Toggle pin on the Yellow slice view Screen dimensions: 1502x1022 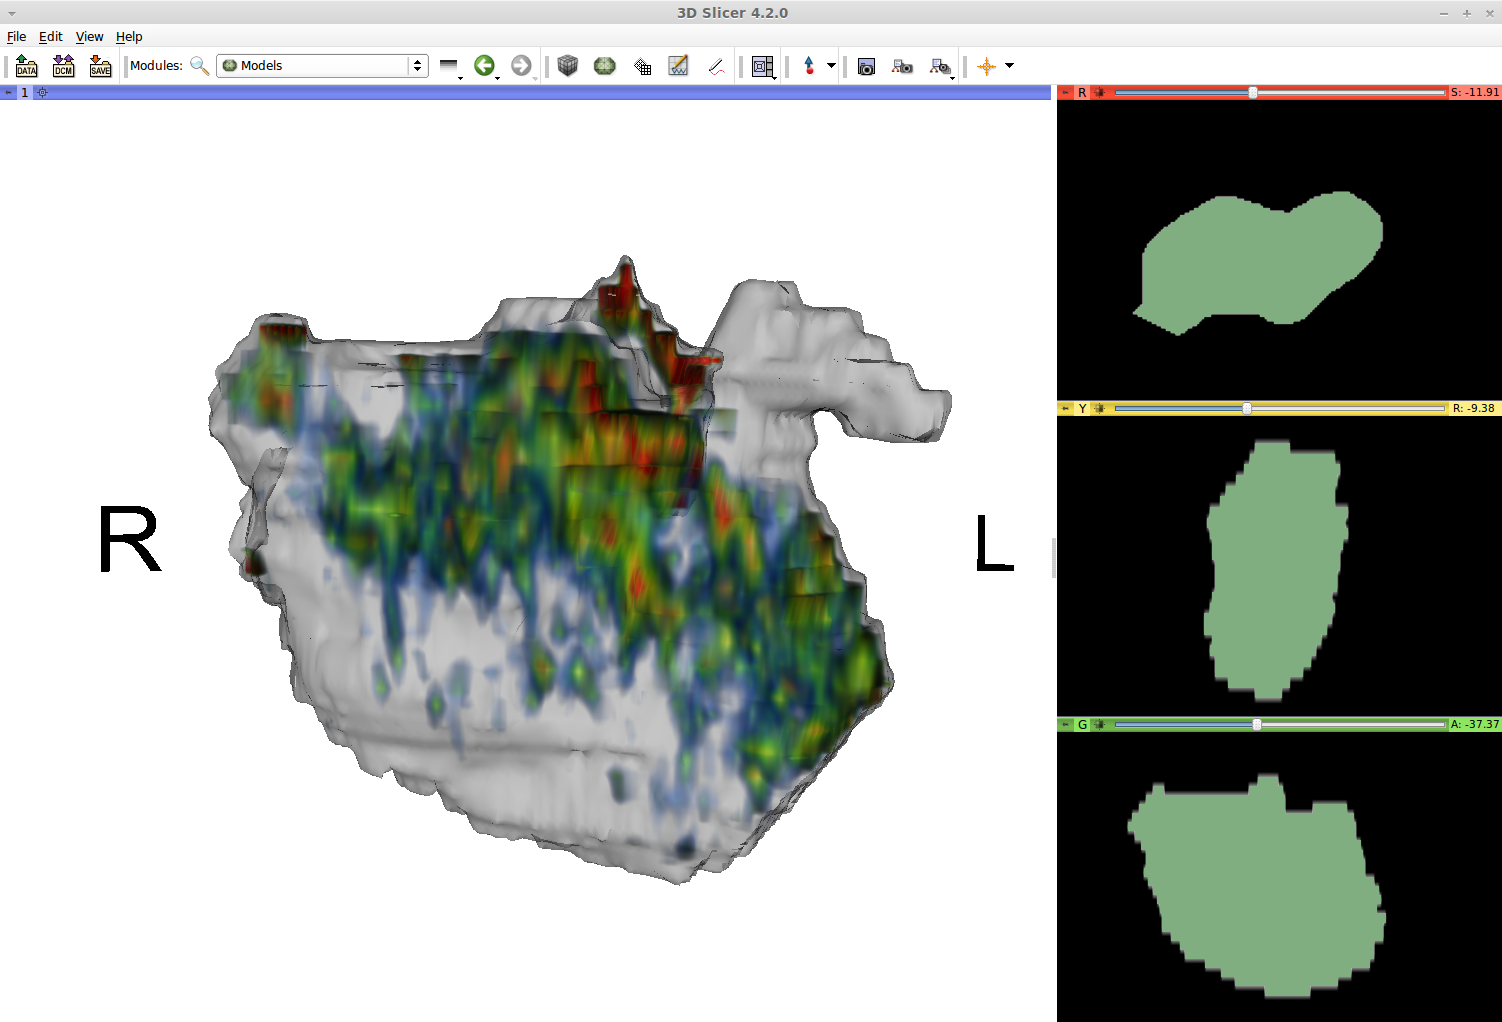point(1066,408)
